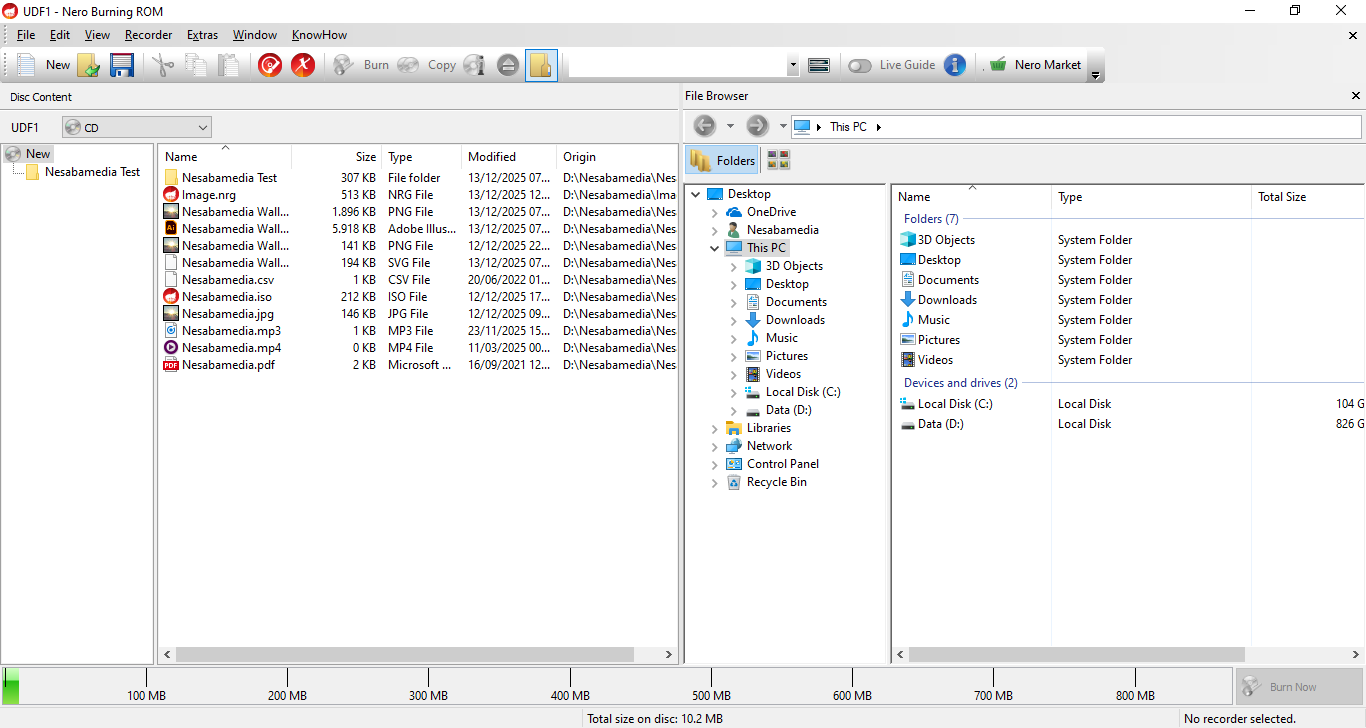The width and height of the screenshot is (1366, 728).
Task: Expand the Local Disk (C:) tree node
Action: pos(734,393)
